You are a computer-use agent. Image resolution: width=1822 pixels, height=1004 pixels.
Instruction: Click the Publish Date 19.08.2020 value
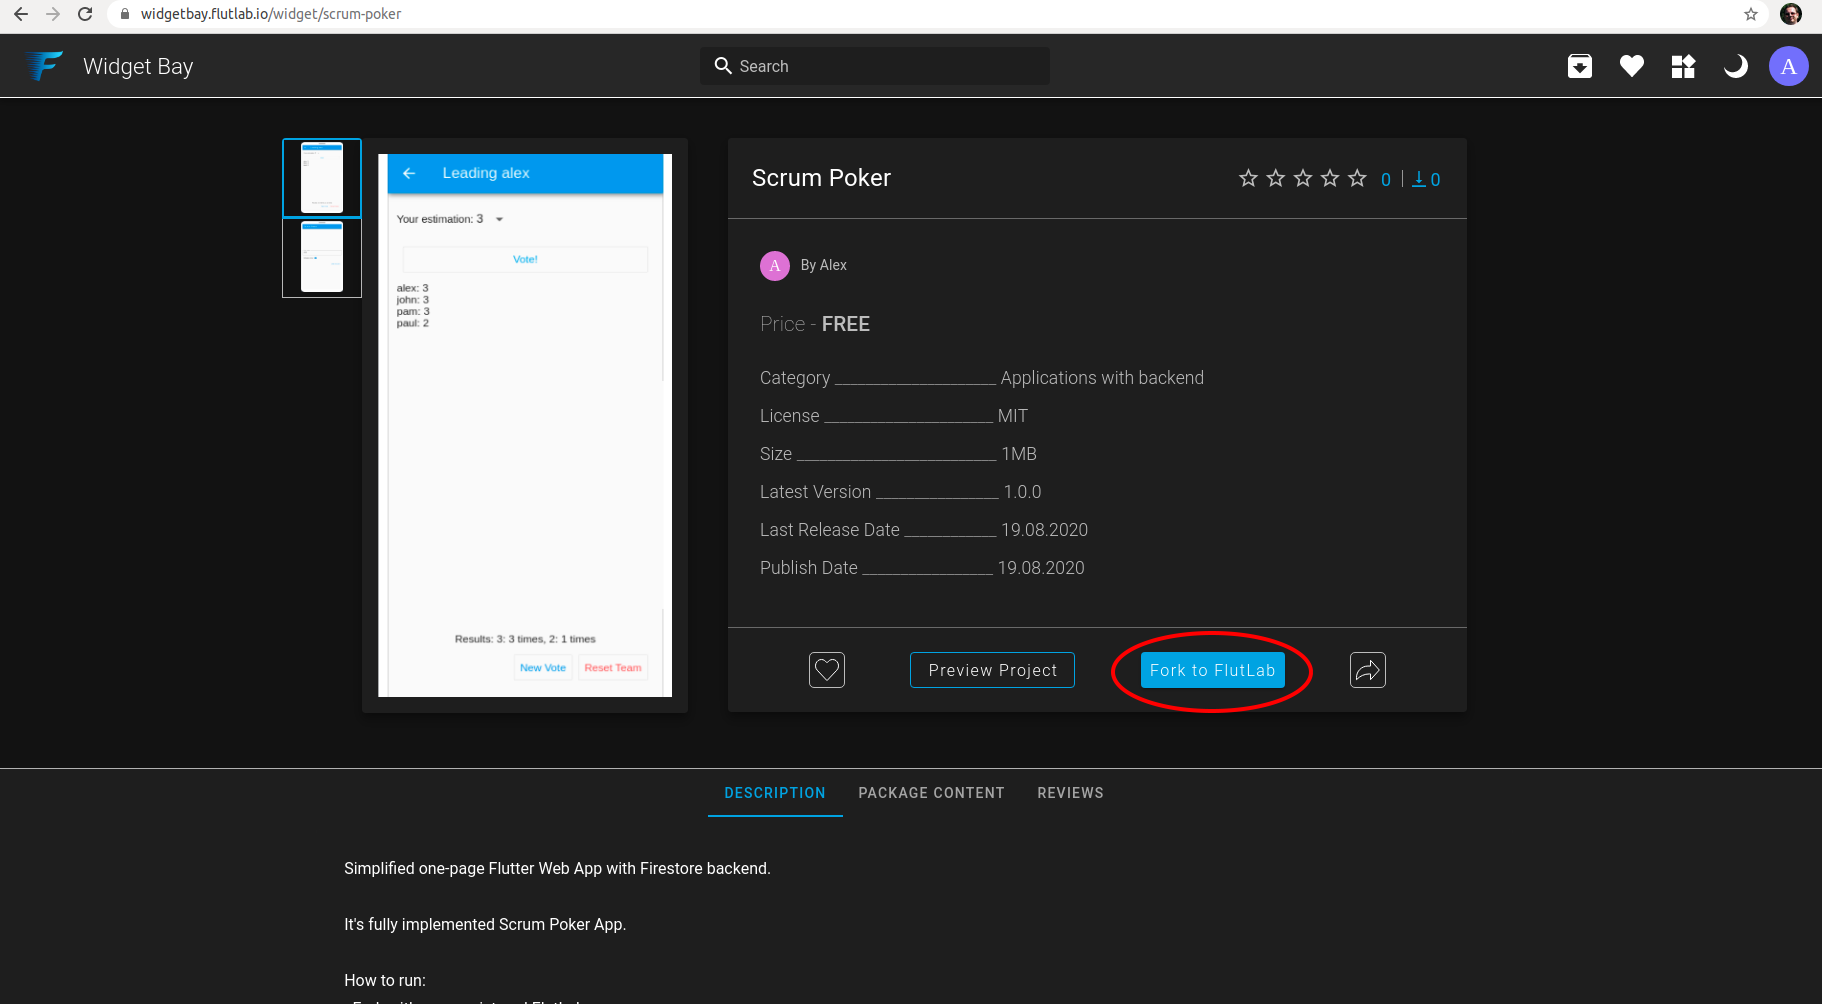(x=1041, y=568)
